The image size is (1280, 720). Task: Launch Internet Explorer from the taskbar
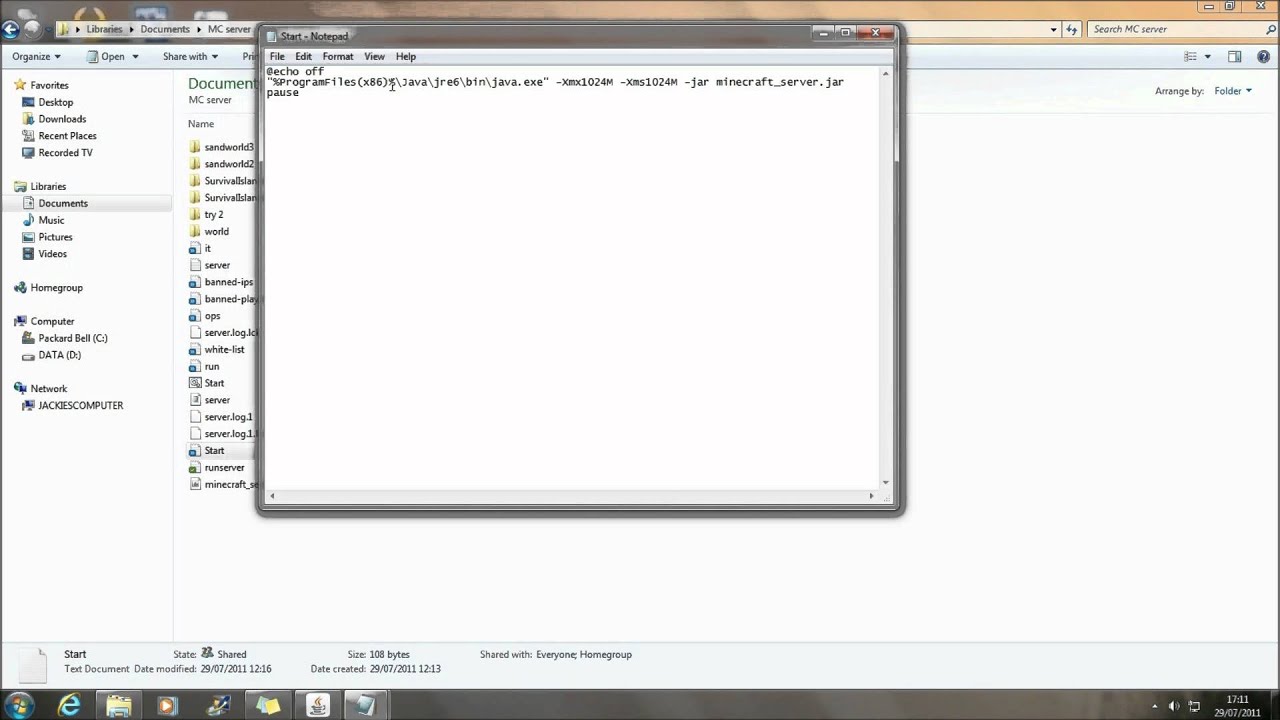69,705
